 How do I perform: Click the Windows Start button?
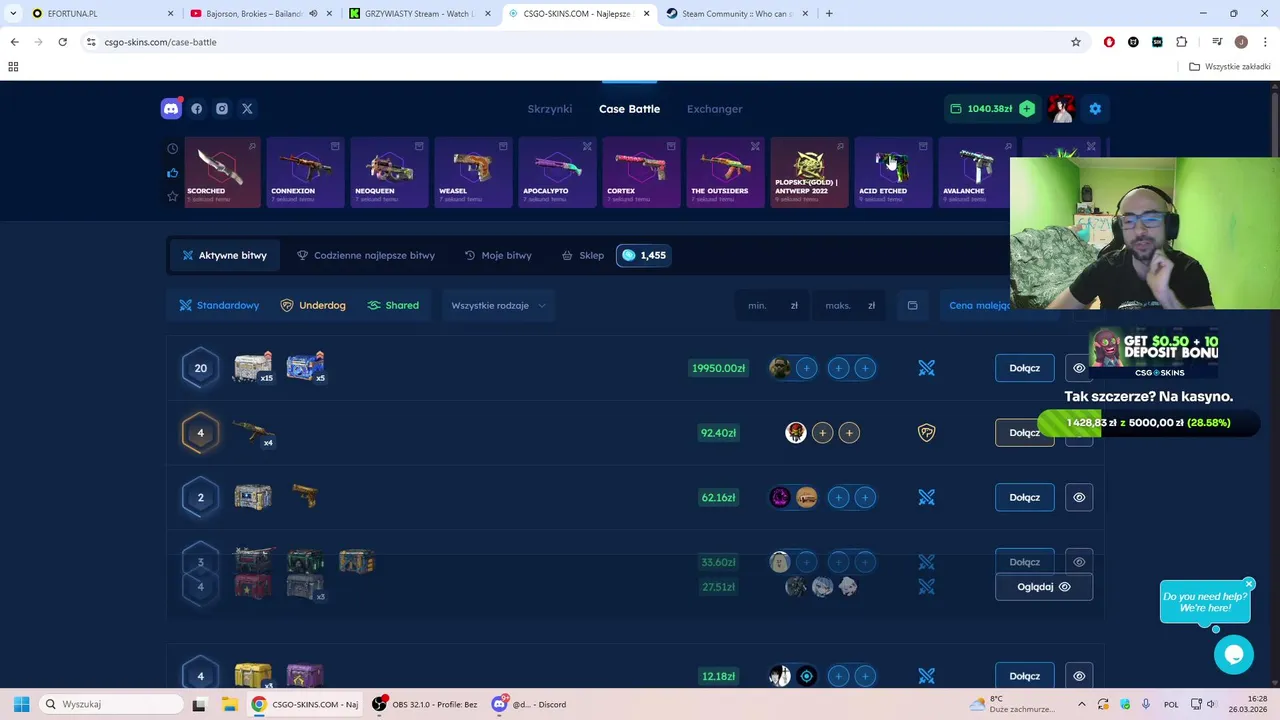(21, 704)
